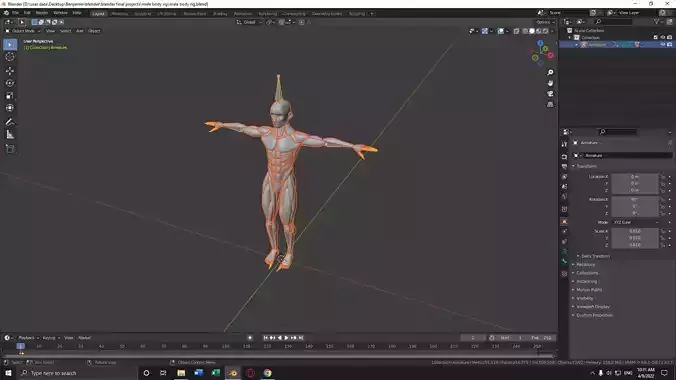Screen dimensions: 676x380
Task: Toggle Location X lock icon
Action: 663,177
